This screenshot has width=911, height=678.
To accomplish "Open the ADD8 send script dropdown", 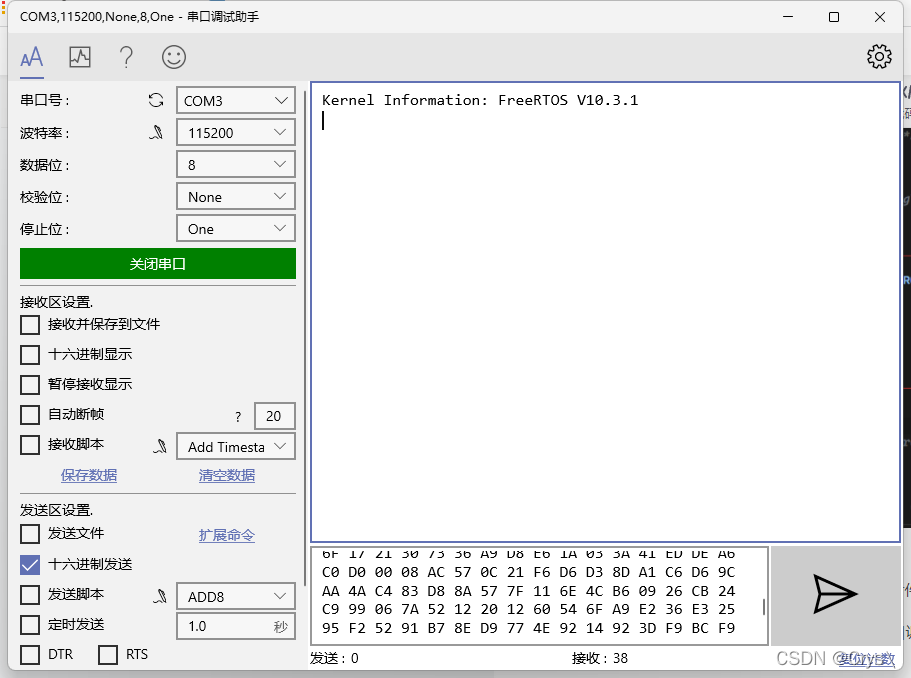I will (x=236, y=597).
